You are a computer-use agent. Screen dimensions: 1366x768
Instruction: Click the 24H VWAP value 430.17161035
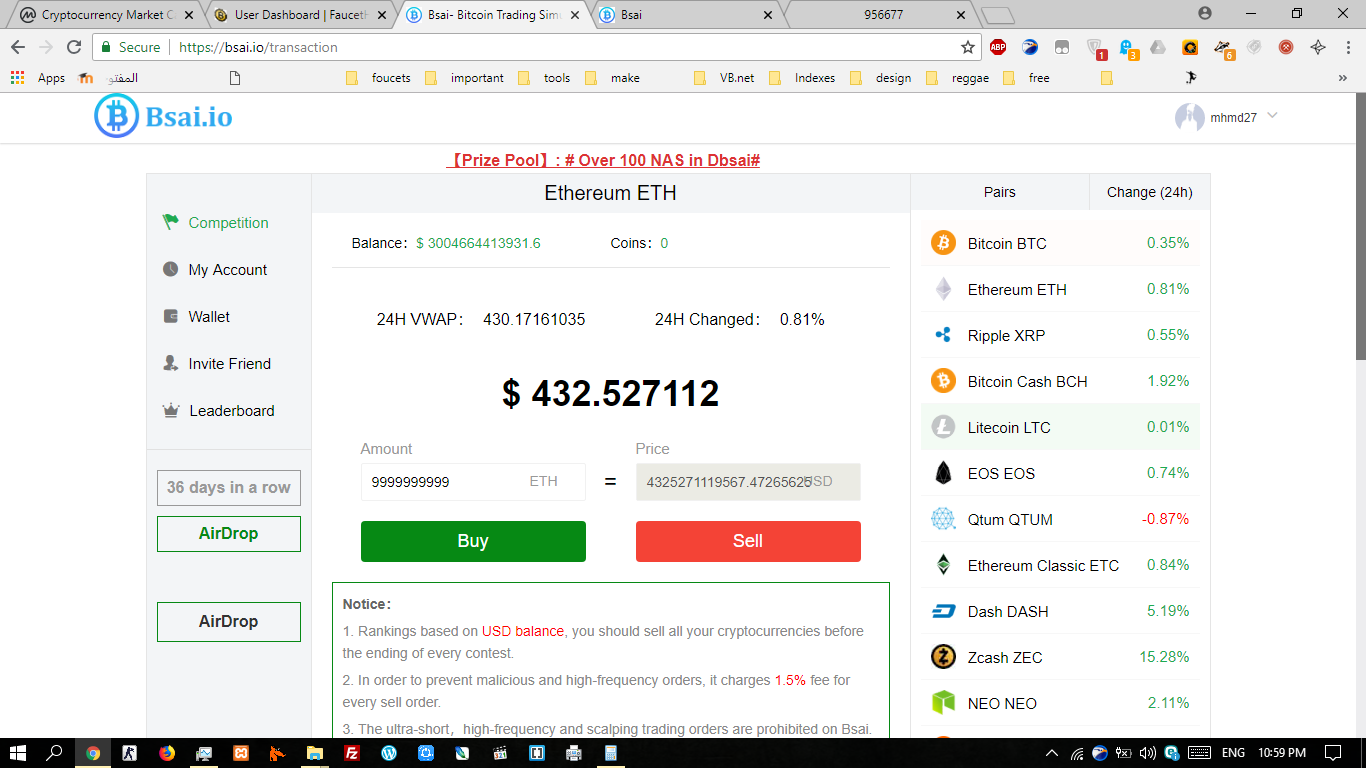[x=534, y=320]
